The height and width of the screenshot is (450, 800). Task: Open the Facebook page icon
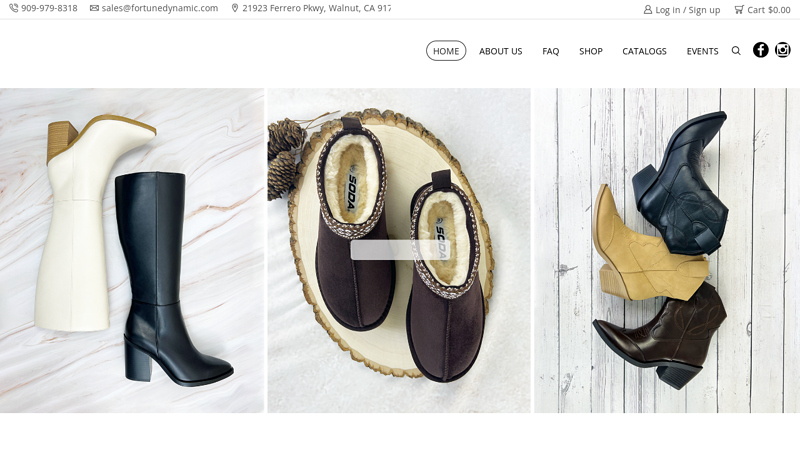761,50
